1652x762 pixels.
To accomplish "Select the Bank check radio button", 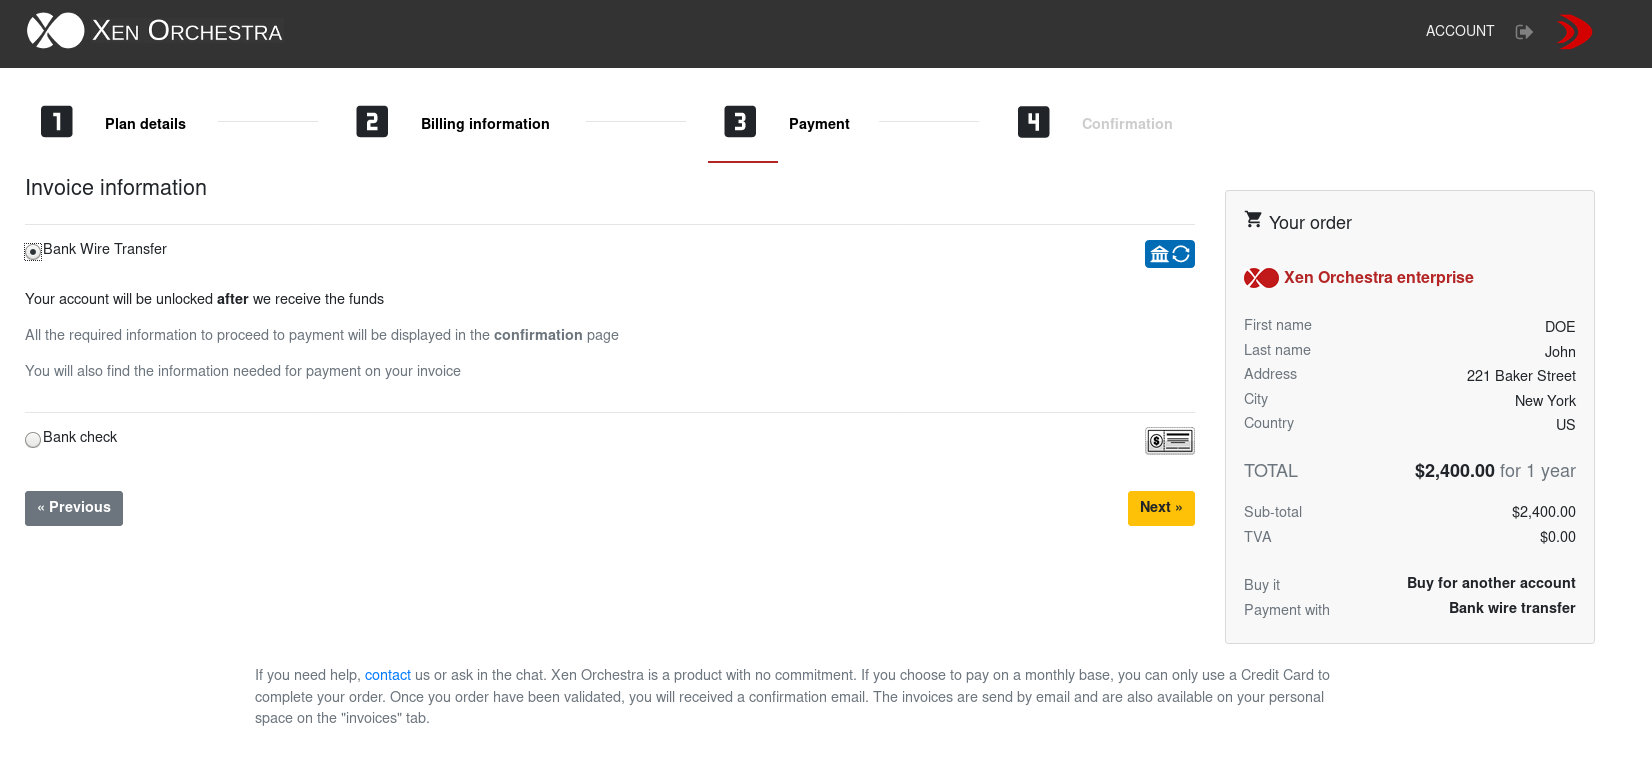I will coord(33,440).
